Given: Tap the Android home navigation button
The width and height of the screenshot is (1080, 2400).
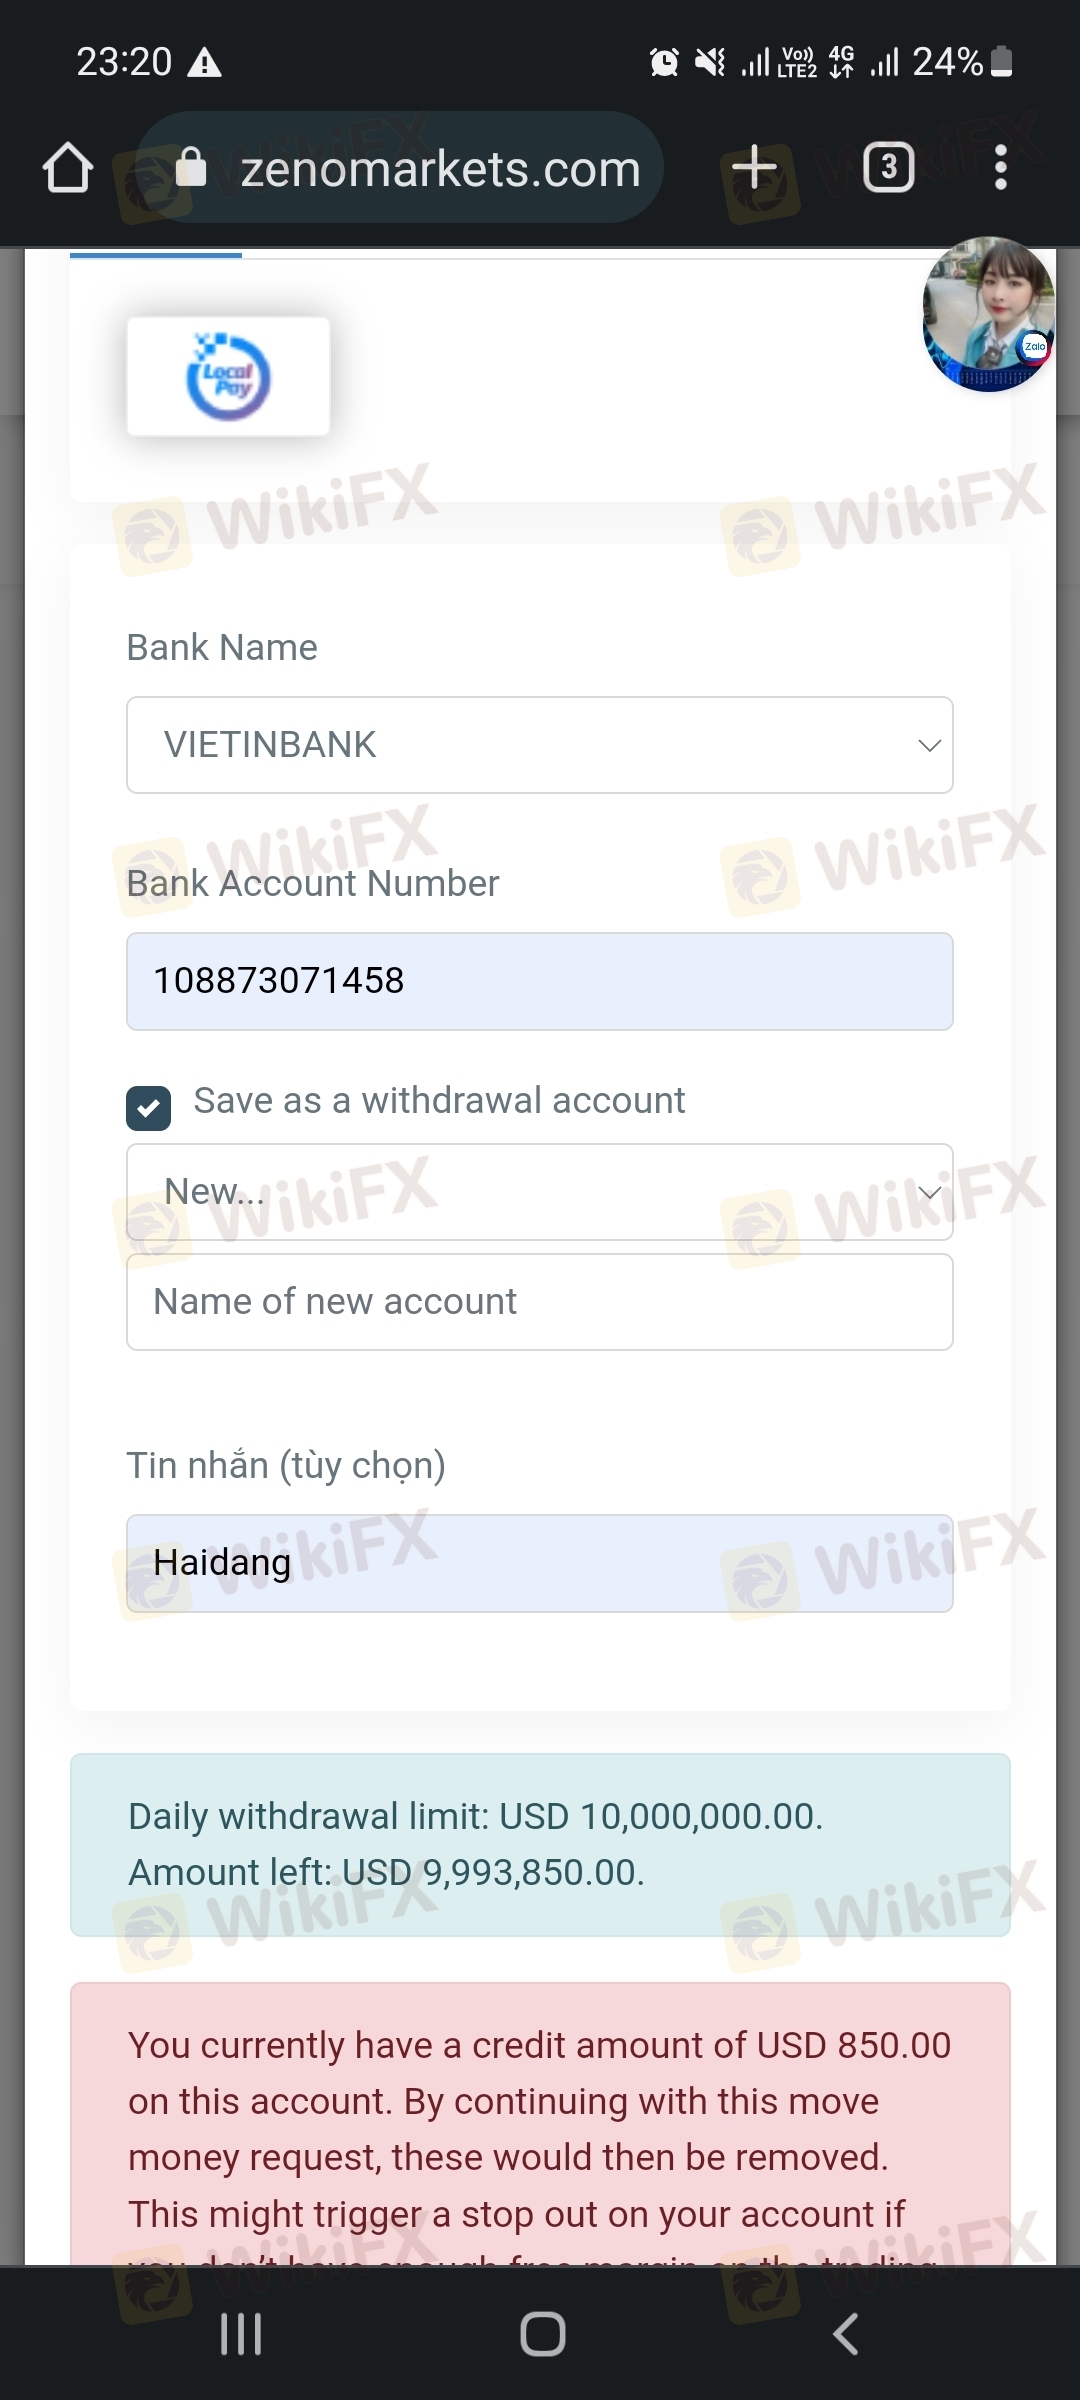Looking at the screenshot, I should click(x=542, y=2334).
